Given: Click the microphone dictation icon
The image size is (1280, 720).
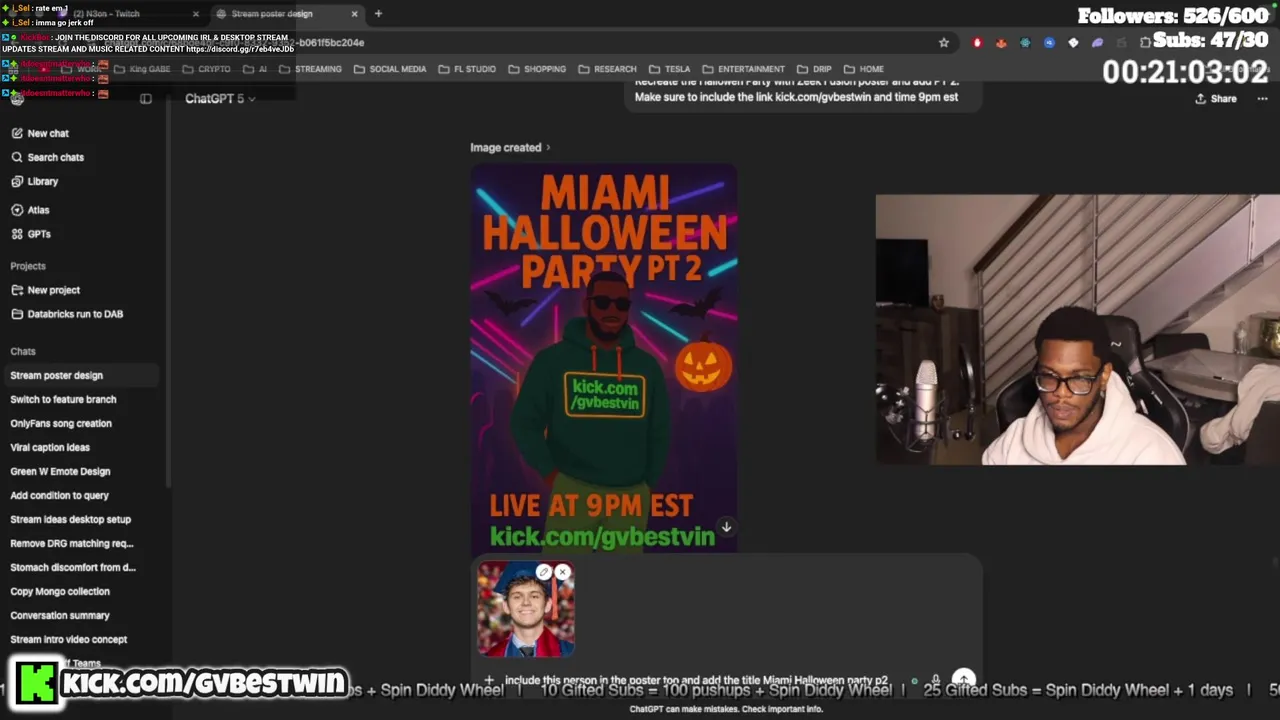Looking at the screenshot, I should [936, 680].
